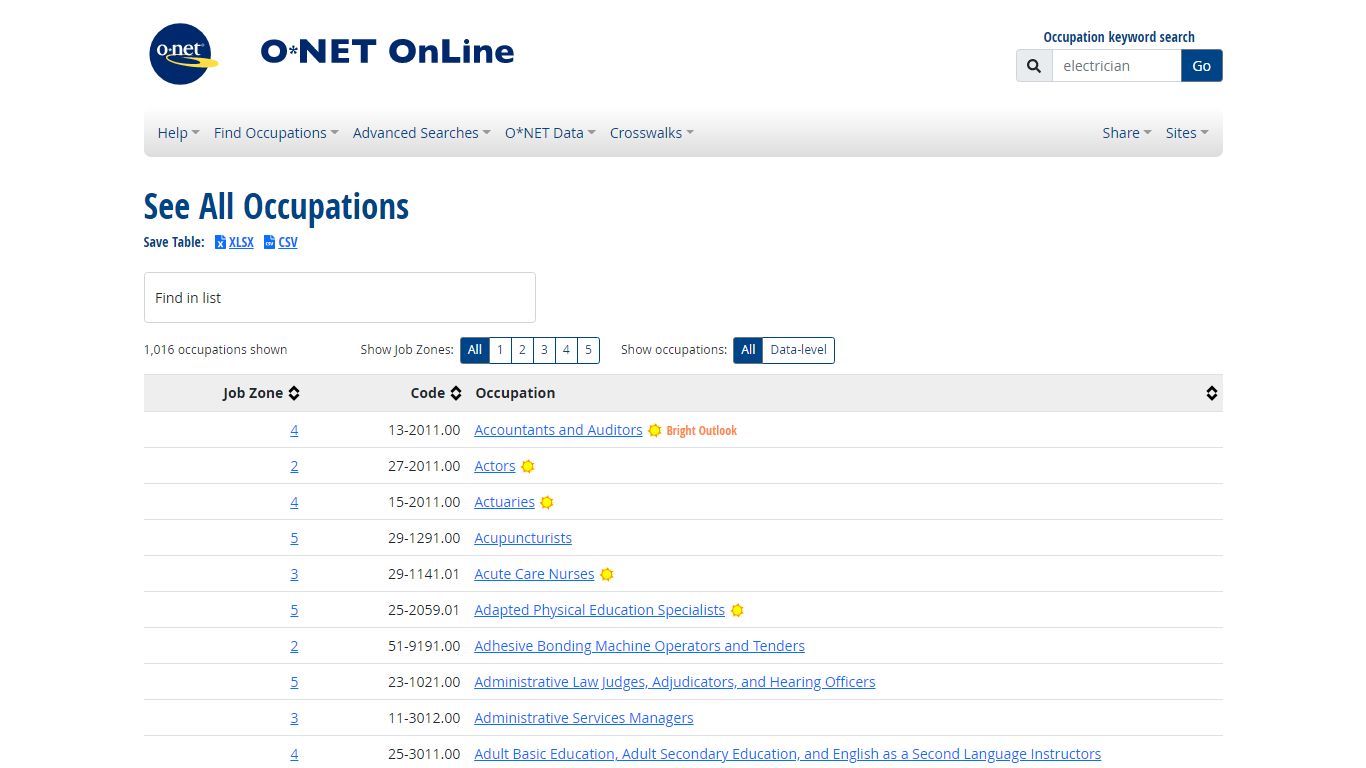The width and height of the screenshot is (1366, 768).
Task: Open Administrative Services Managers link
Action: (584, 718)
